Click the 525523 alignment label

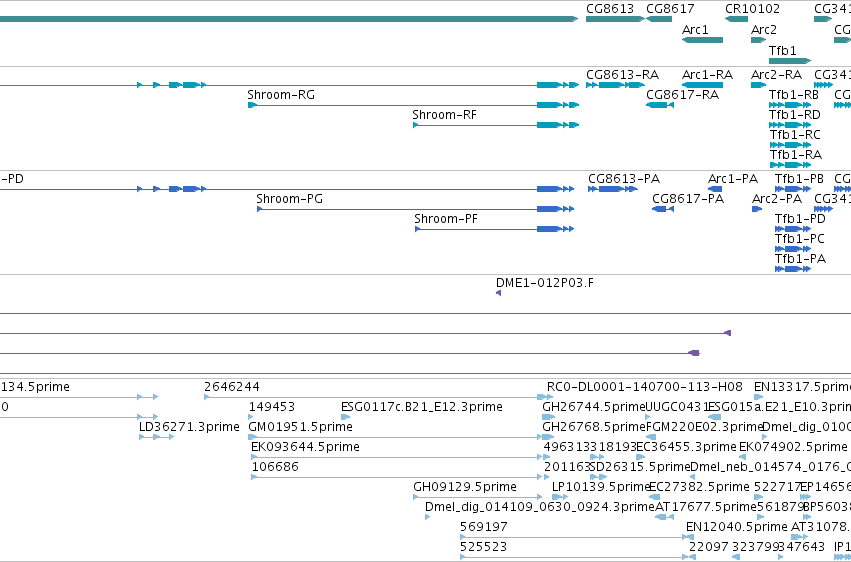[x=483, y=547]
